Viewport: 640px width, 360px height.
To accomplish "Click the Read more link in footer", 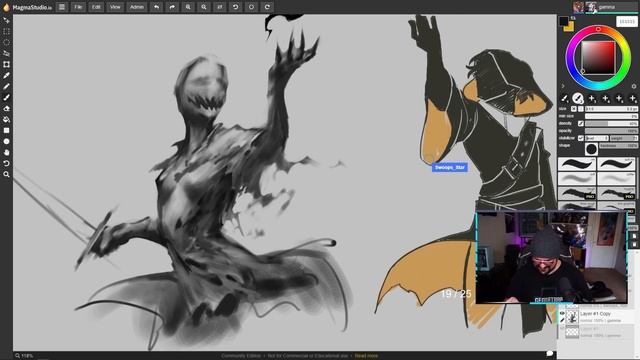I will click(366, 356).
